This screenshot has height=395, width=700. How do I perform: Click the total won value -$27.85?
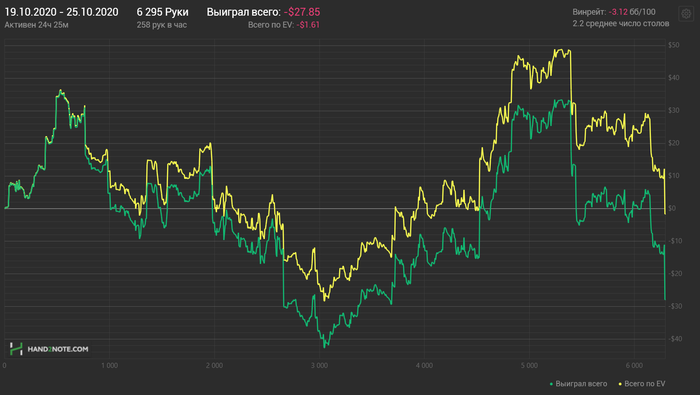pos(302,12)
